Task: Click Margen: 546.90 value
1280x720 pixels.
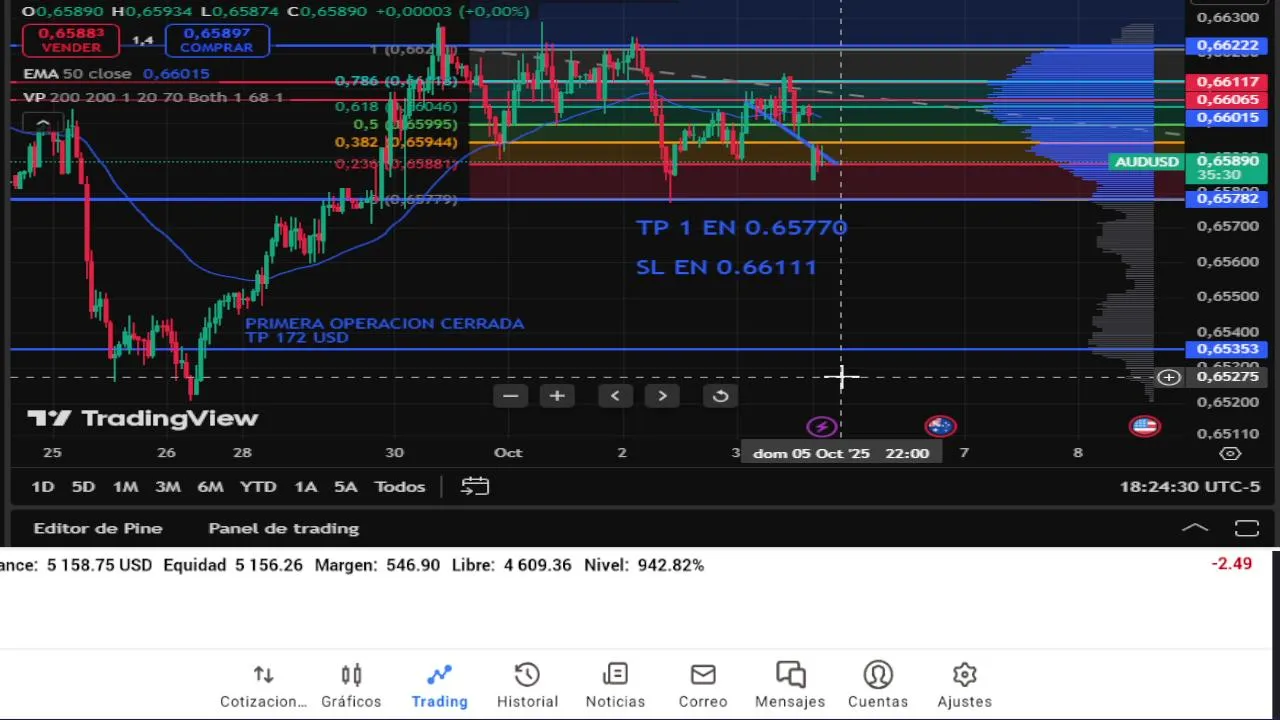Action: coord(377,565)
